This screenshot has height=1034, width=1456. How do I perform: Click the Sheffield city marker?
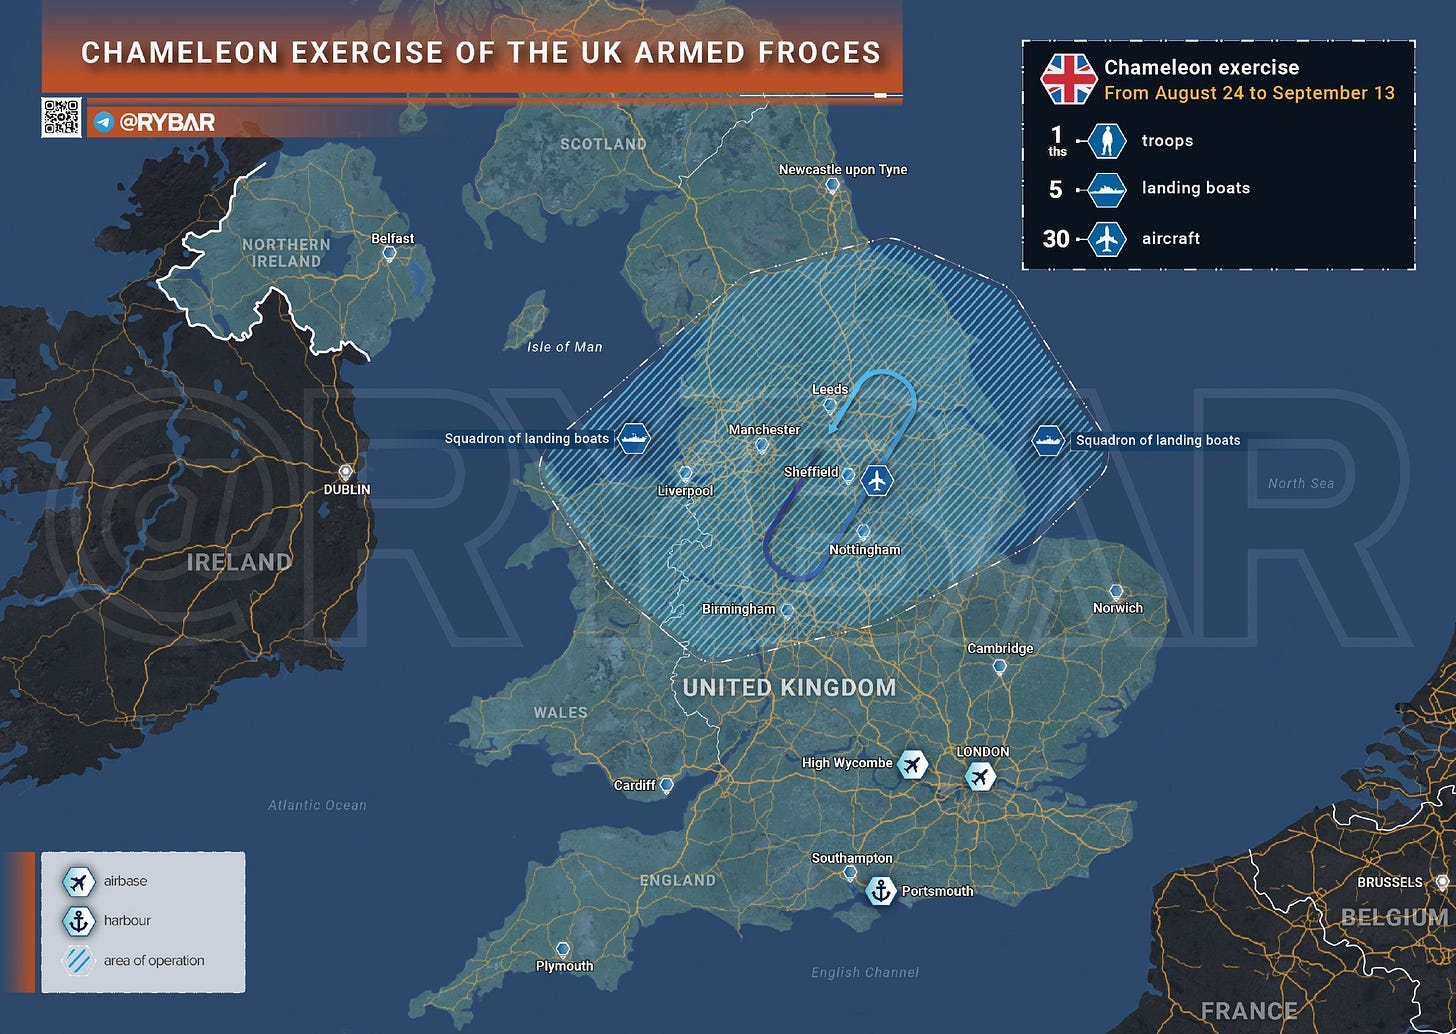tap(848, 476)
